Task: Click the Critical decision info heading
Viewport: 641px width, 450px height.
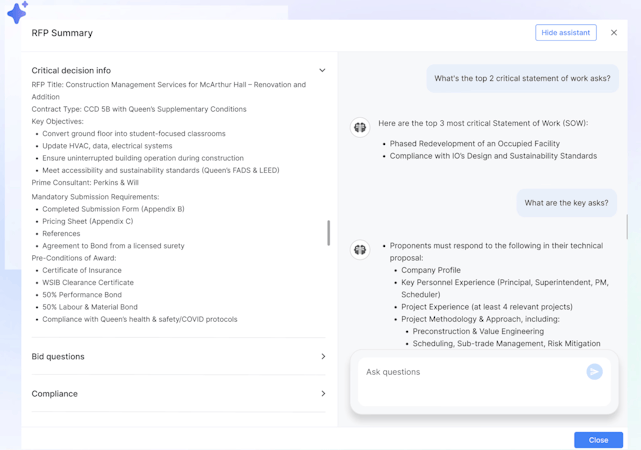Action: 71,71
